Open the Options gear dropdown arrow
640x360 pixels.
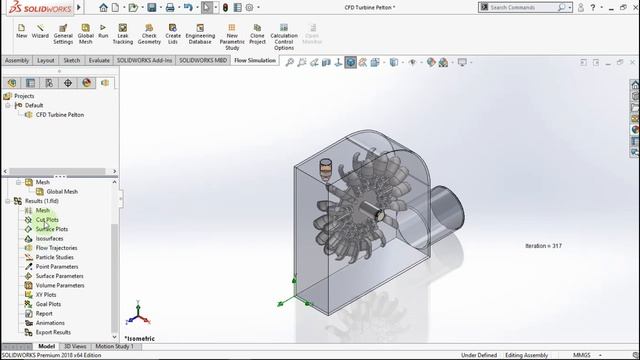click(258, 7)
